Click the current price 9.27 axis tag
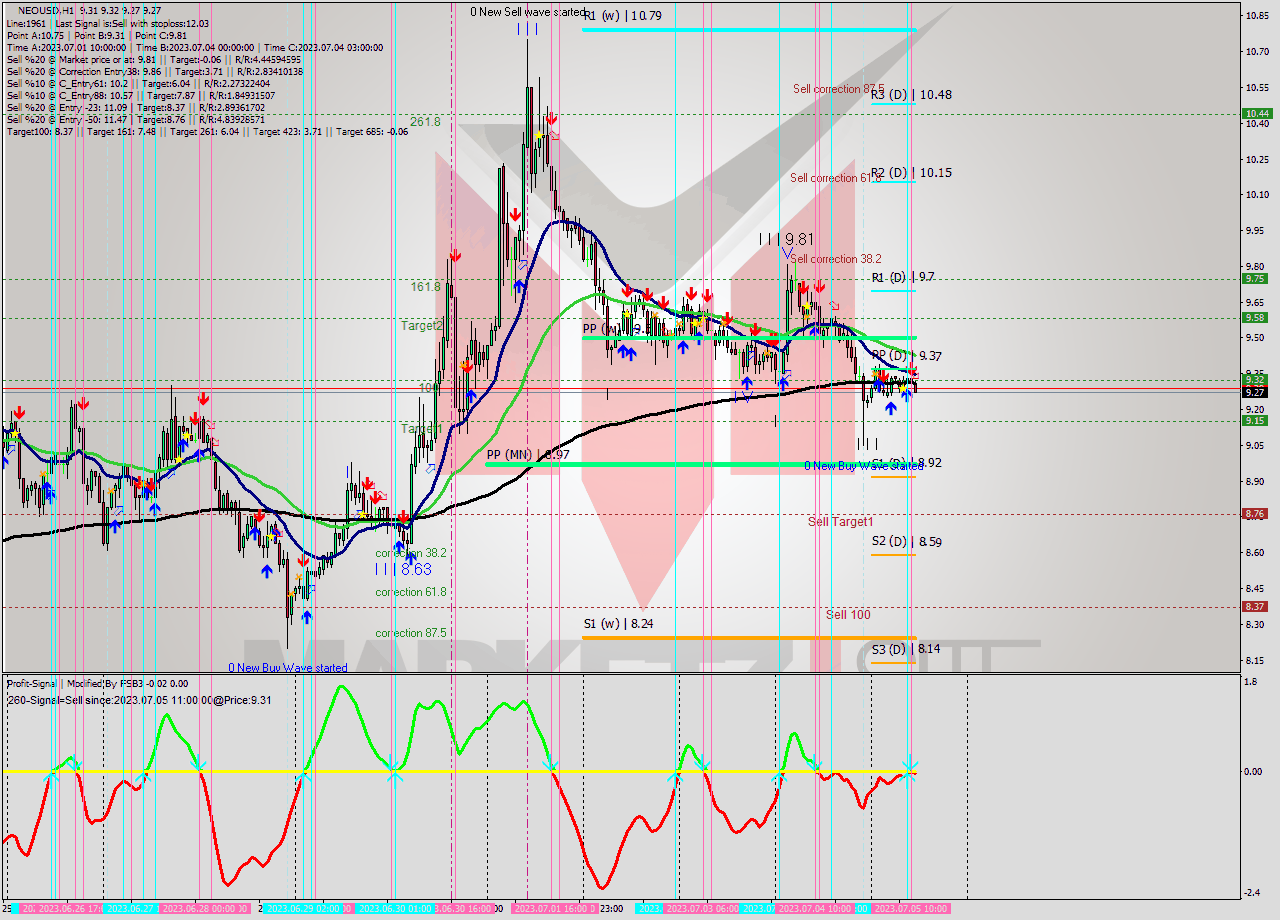1280x920 pixels. [1255, 392]
